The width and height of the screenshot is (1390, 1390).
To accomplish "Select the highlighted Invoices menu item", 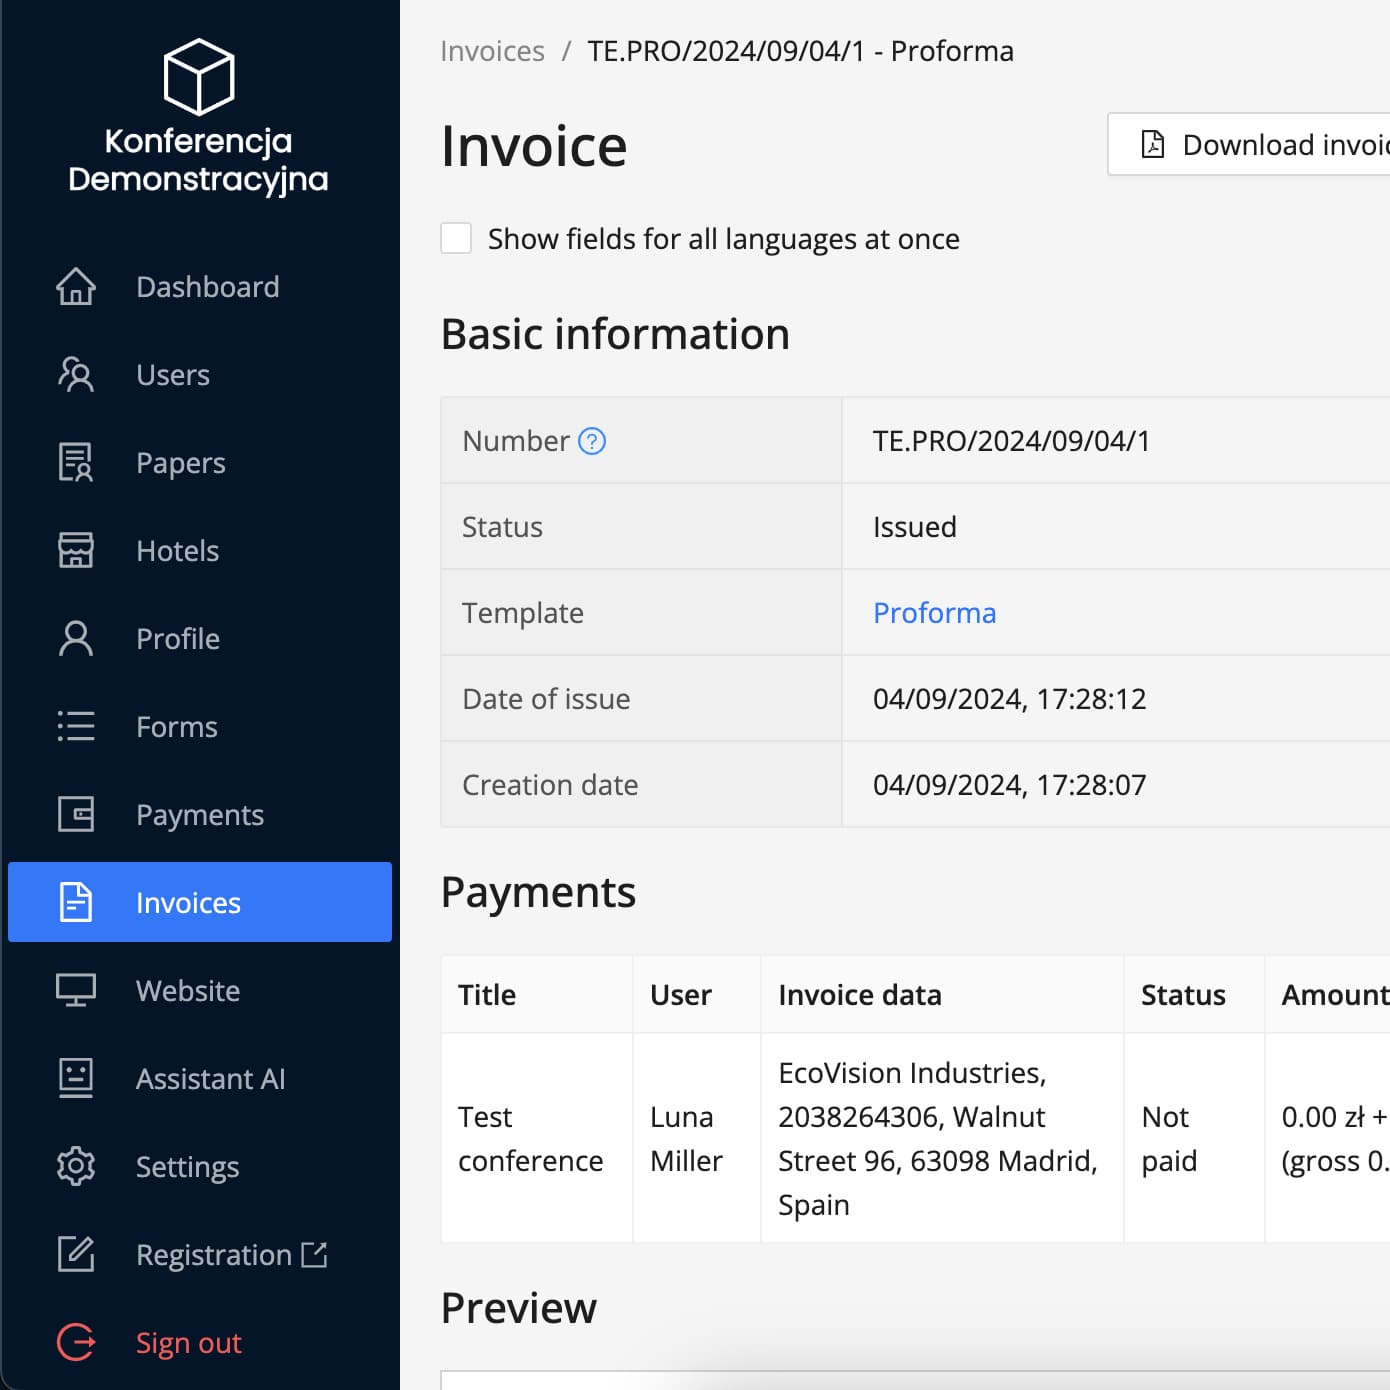I will [200, 902].
